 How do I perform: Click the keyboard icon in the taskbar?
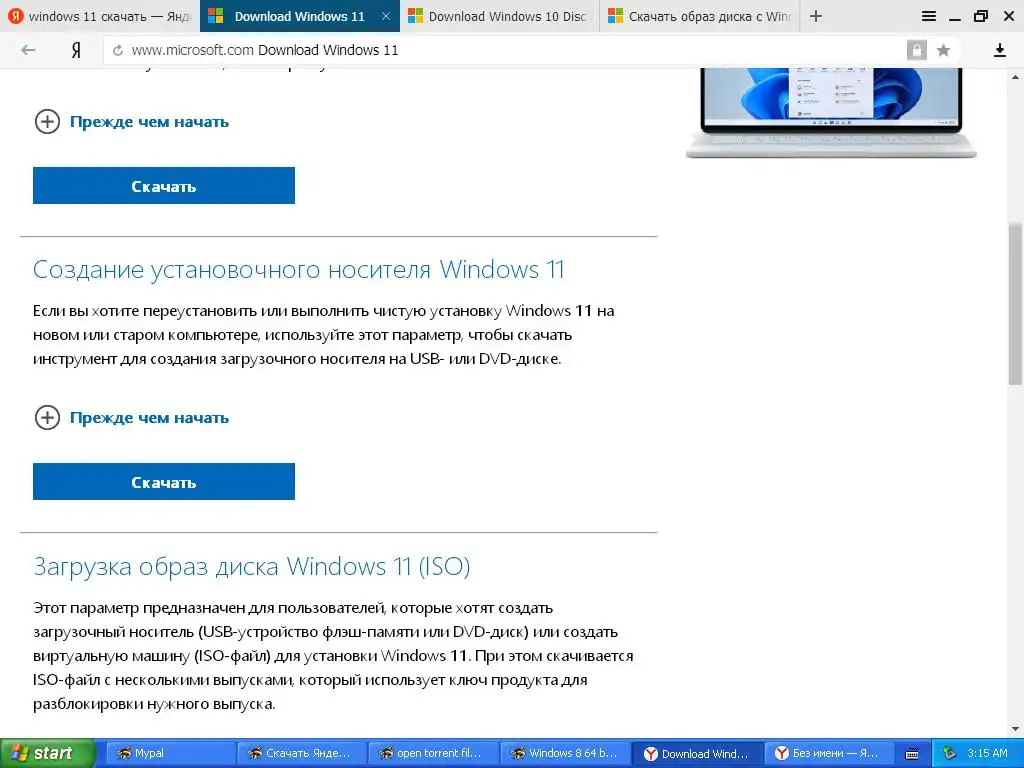point(912,754)
